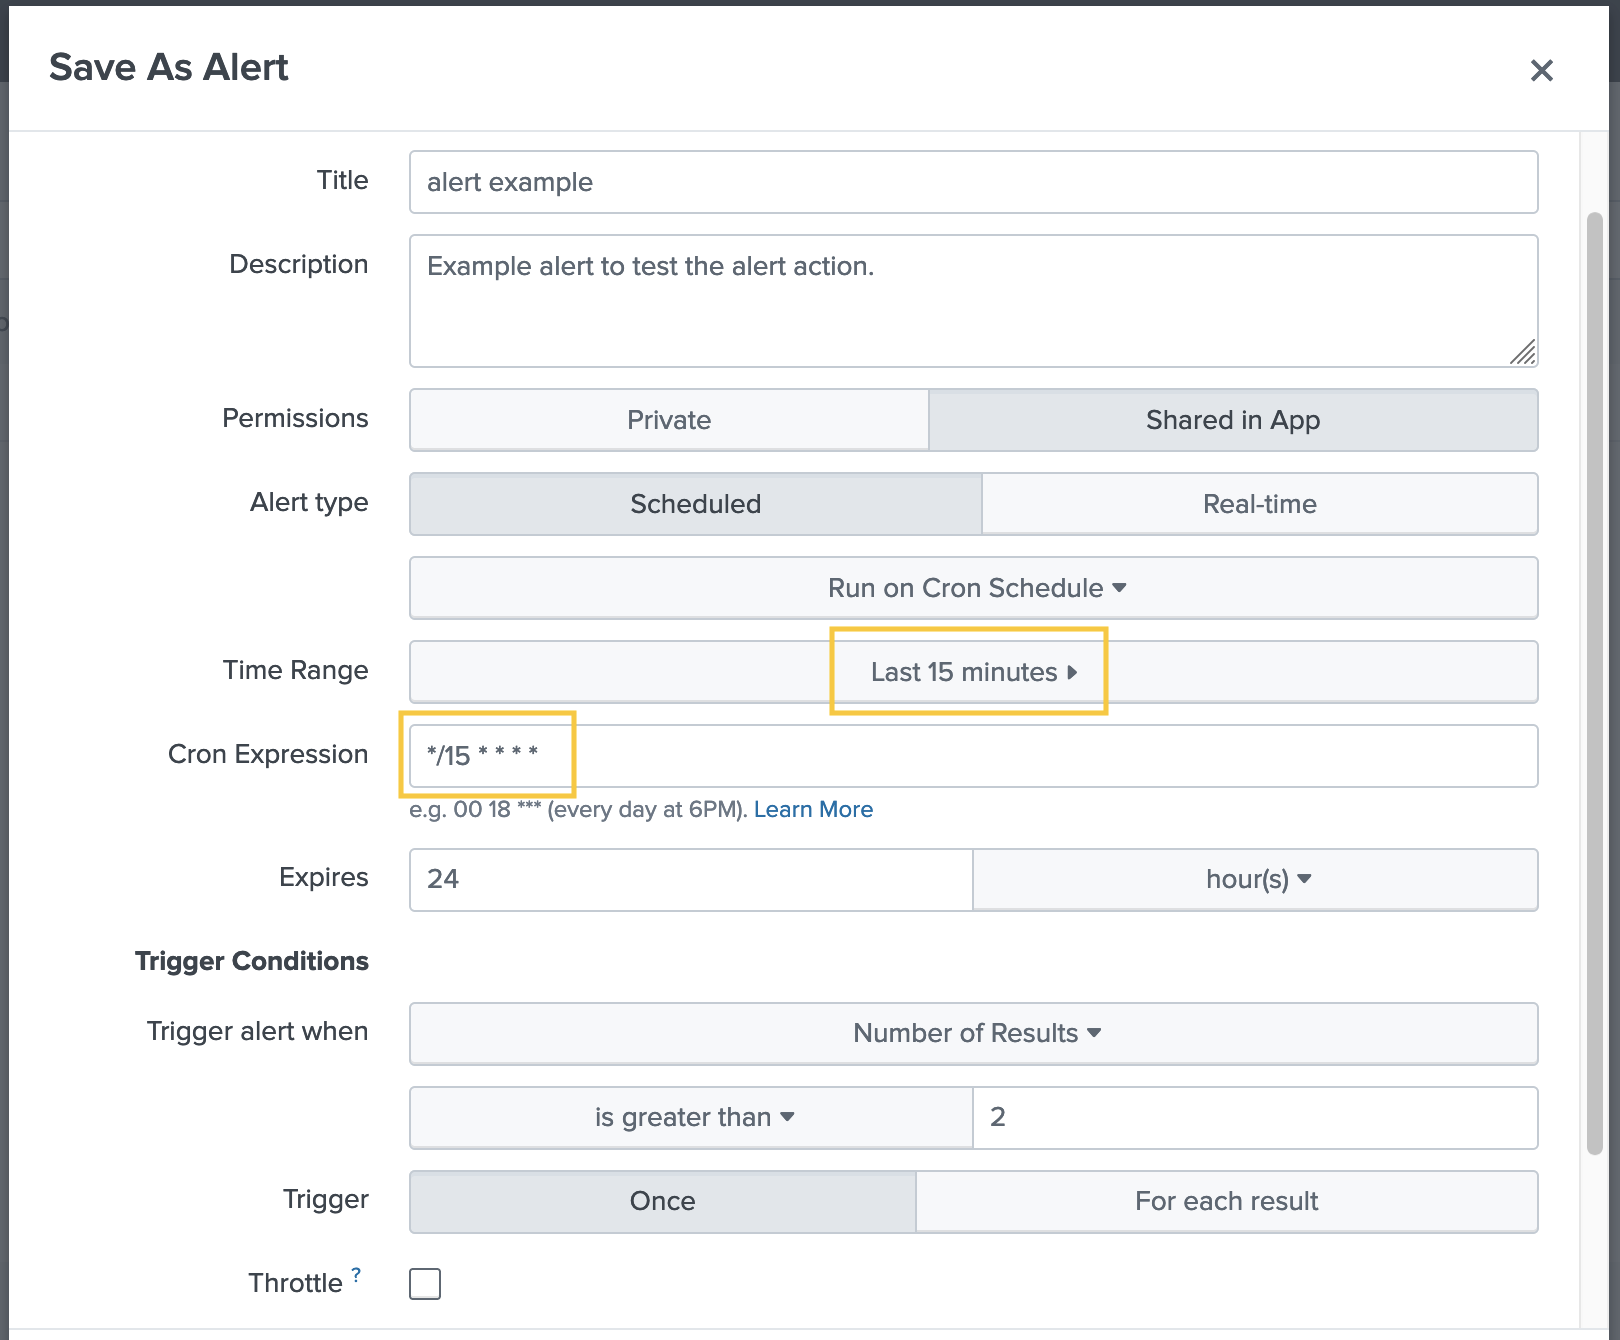This screenshot has width=1620, height=1340.
Task: Set trigger to For each result
Action: [x=1226, y=1201]
